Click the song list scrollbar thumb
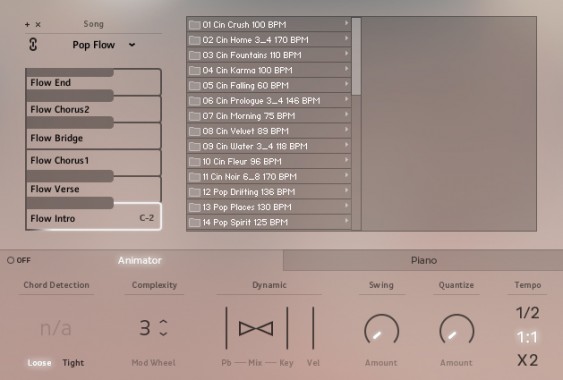The width and height of the screenshot is (563, 380). tap(356, 56)
